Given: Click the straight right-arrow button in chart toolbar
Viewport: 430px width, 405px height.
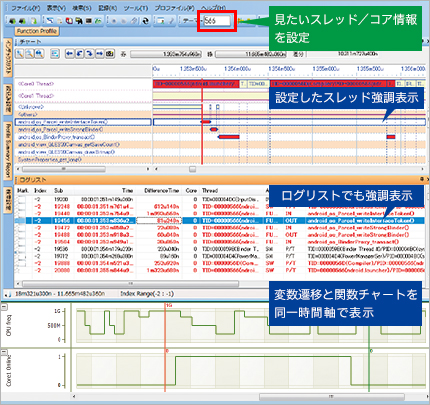Looking at the screenshot, I should pos(99,53).
